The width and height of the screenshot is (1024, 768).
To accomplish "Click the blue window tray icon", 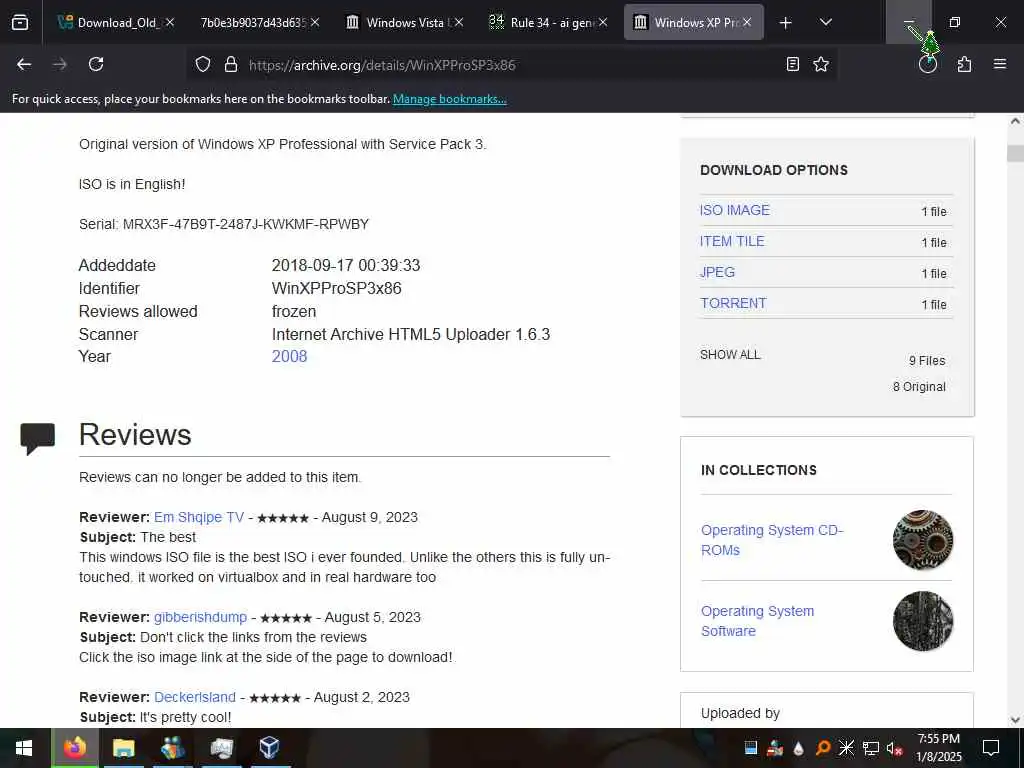I will coord(751,748).
